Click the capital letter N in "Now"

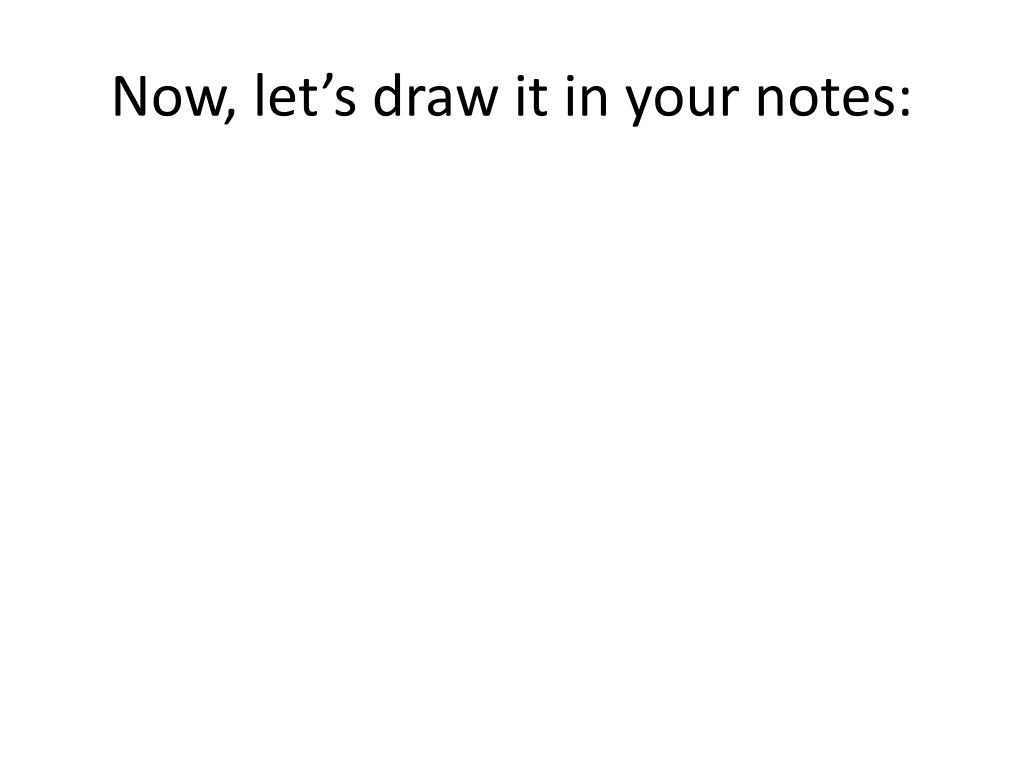click(x=130, y=97)
